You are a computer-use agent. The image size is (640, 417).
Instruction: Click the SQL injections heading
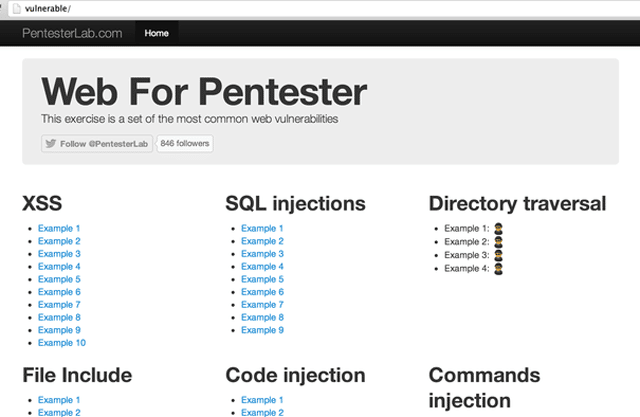click(296, 204)
